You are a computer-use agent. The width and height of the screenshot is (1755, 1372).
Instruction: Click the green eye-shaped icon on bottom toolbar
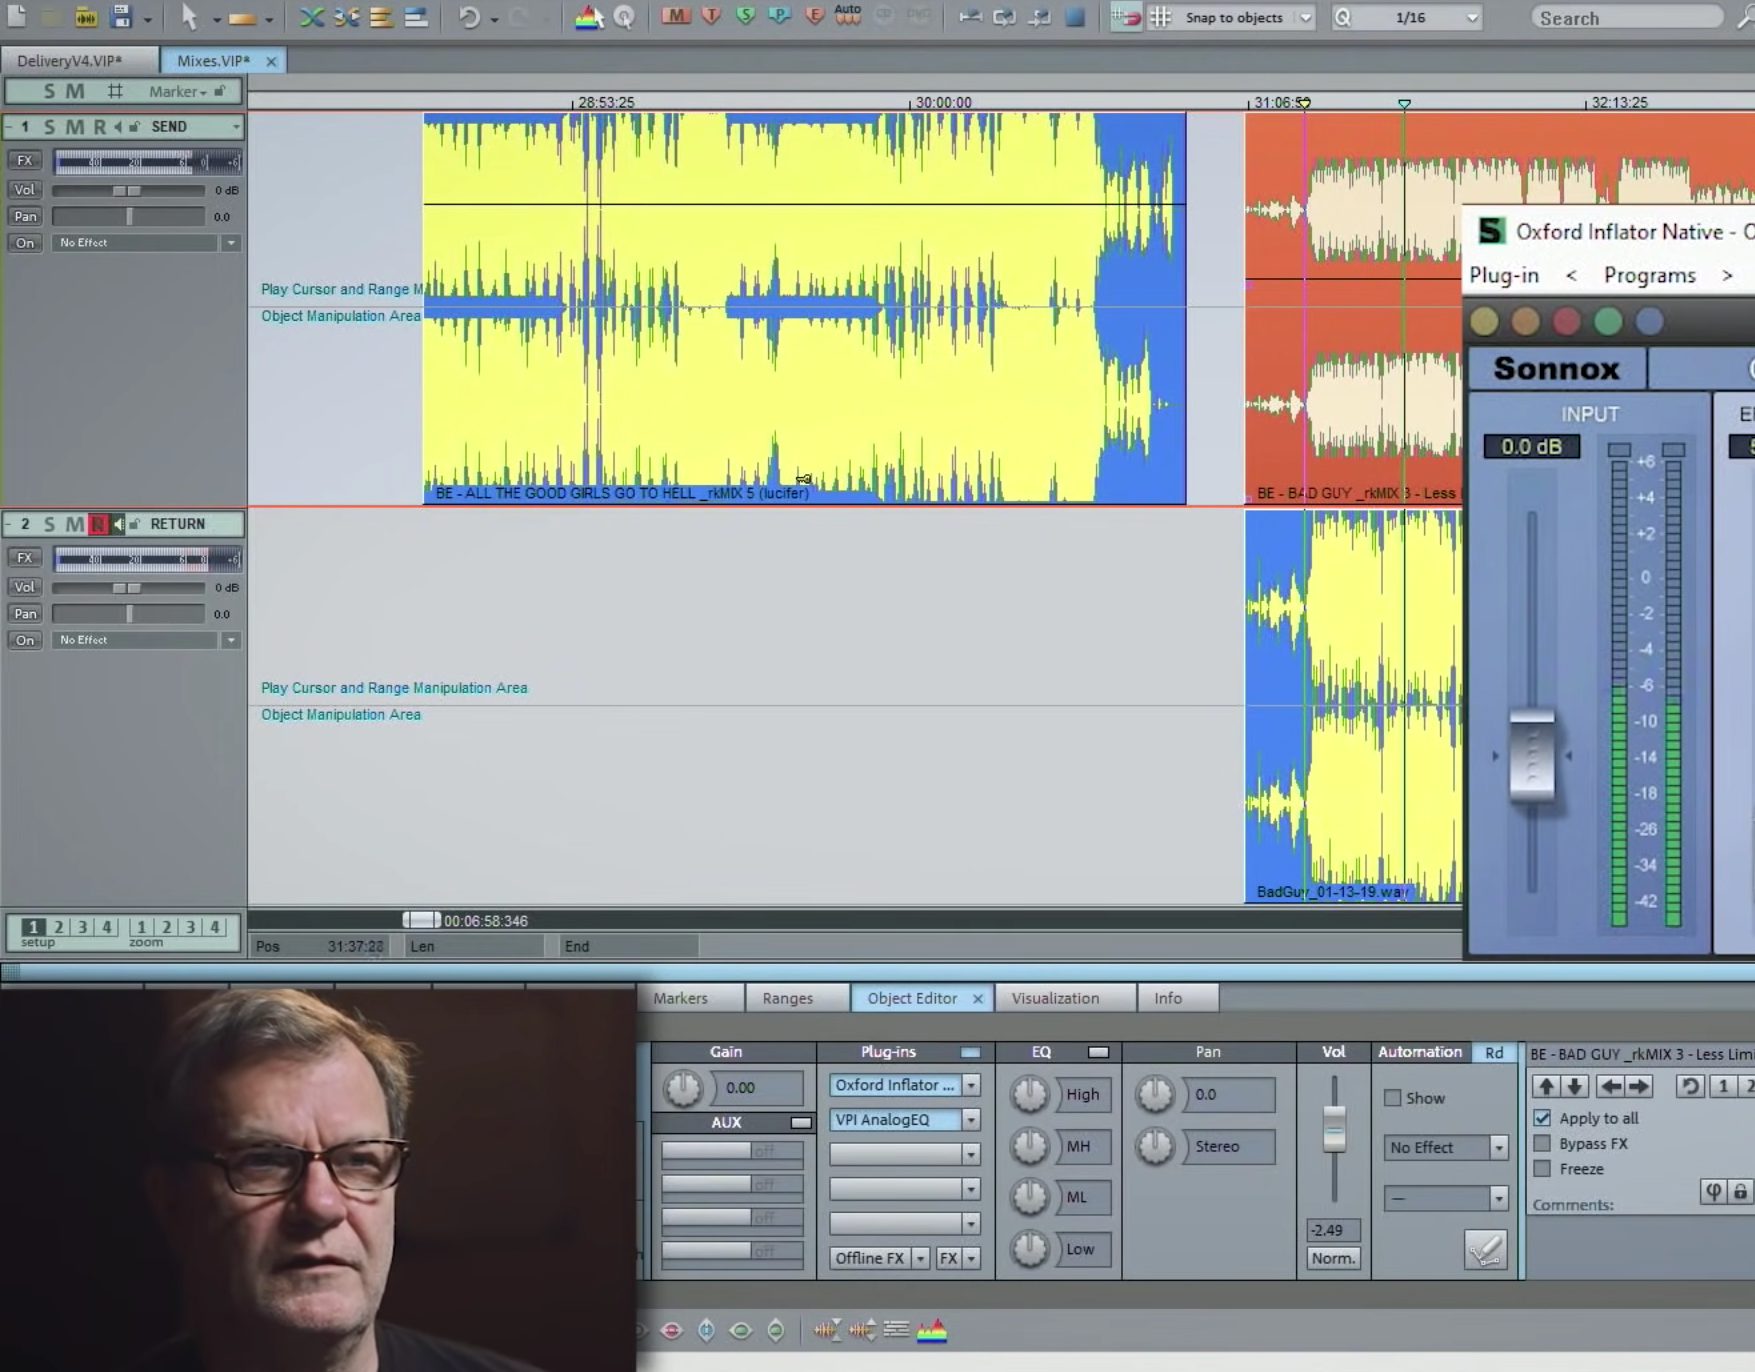click(741, 1330)
